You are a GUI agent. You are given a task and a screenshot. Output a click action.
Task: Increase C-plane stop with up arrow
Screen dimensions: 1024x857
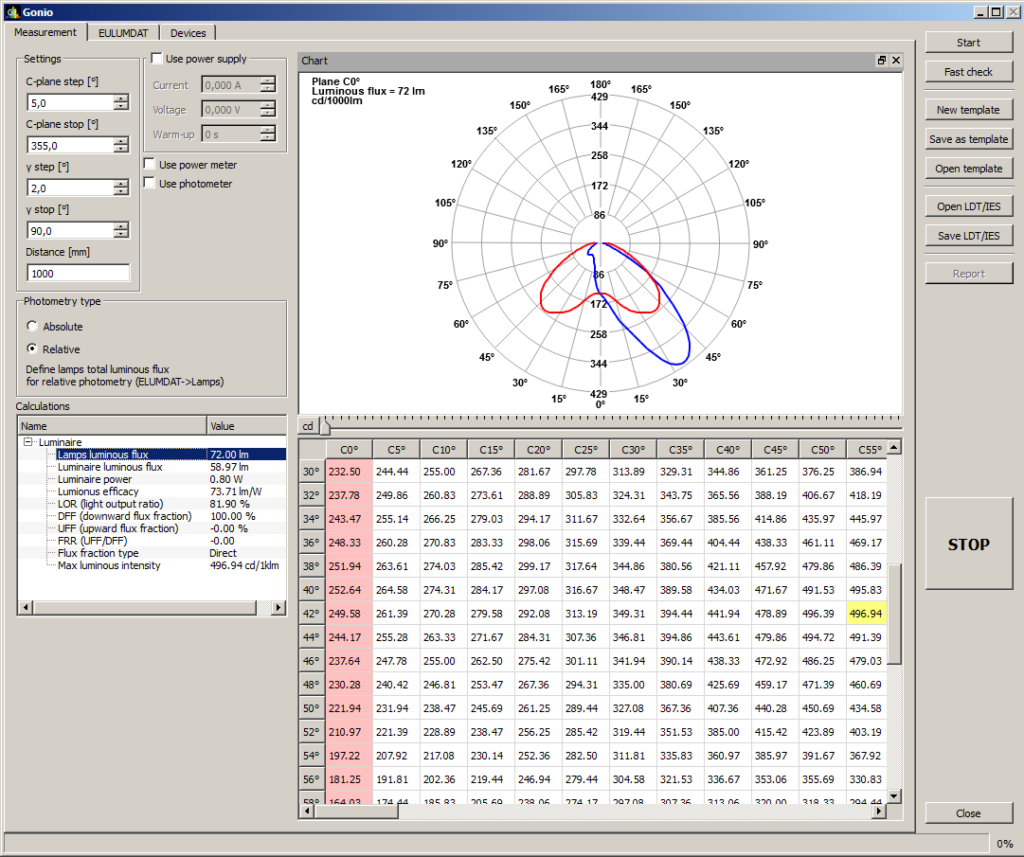pos(121,141)
